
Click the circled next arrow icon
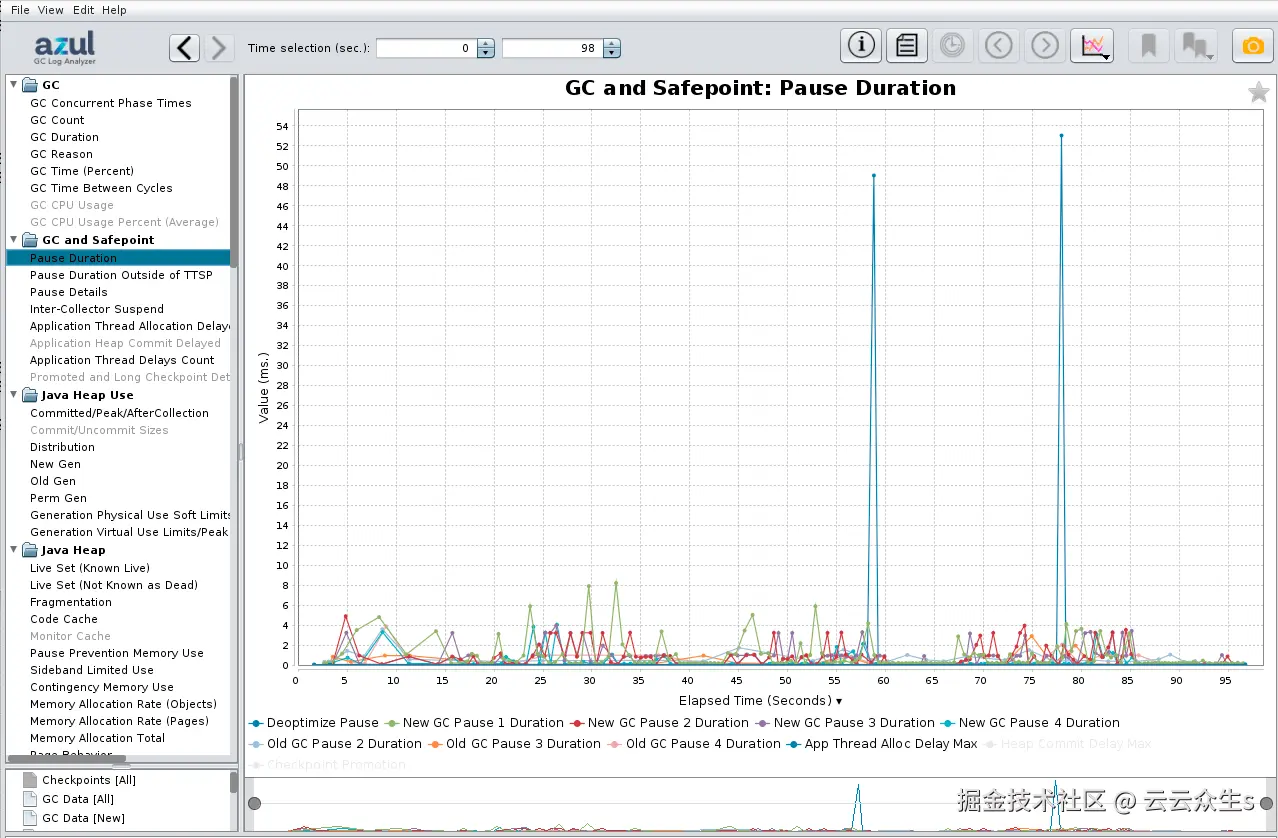(x=1044, y=45)
